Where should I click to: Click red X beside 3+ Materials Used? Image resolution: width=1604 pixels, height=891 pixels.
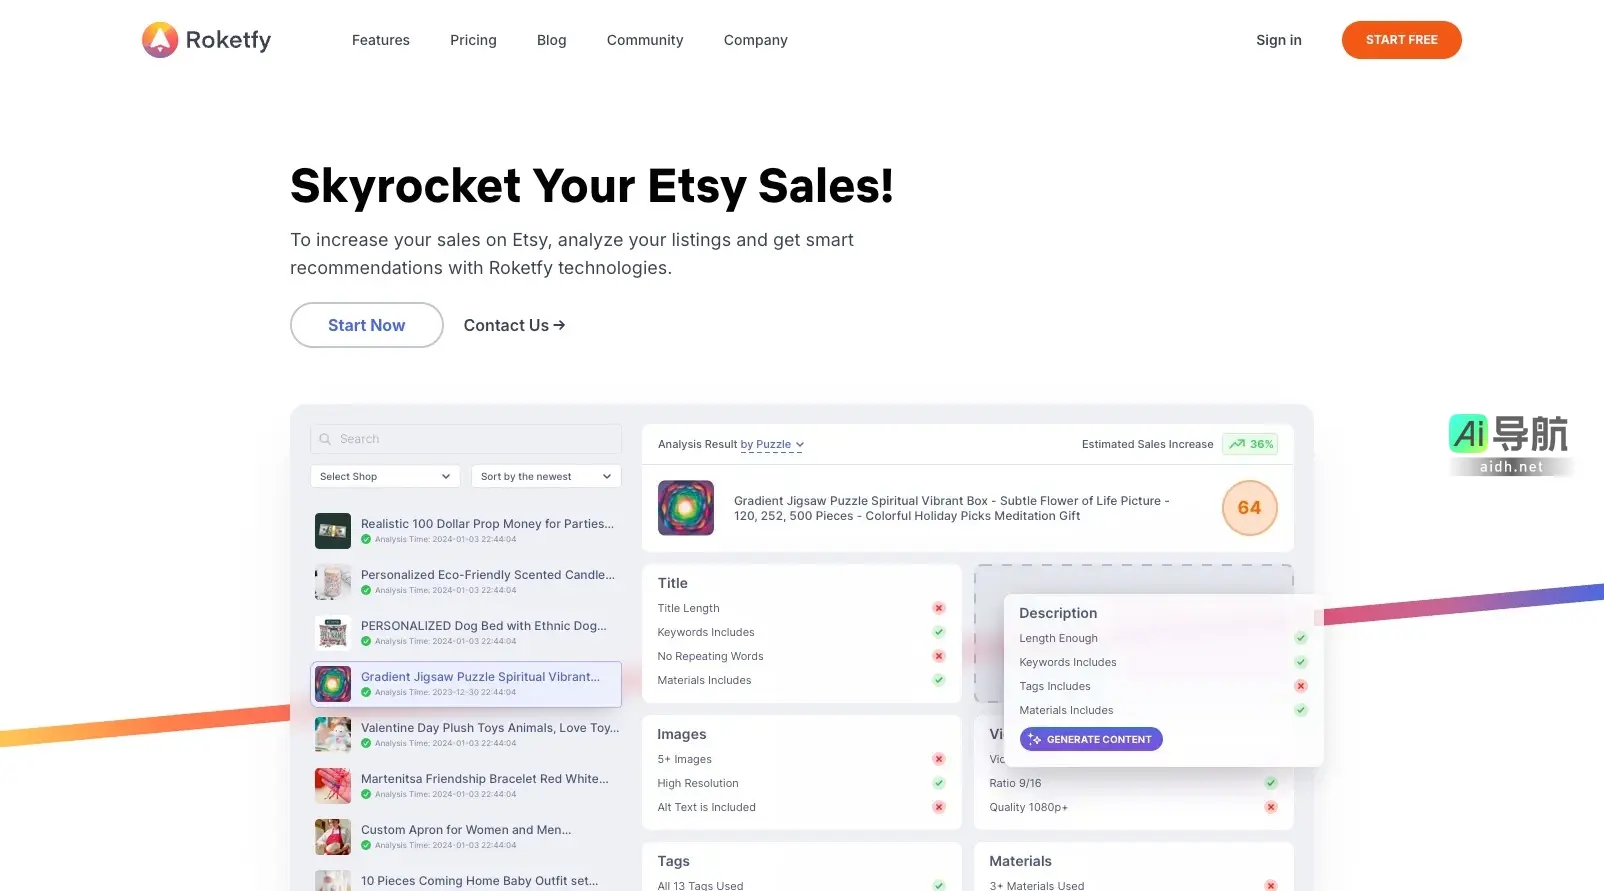[1271, 885]
